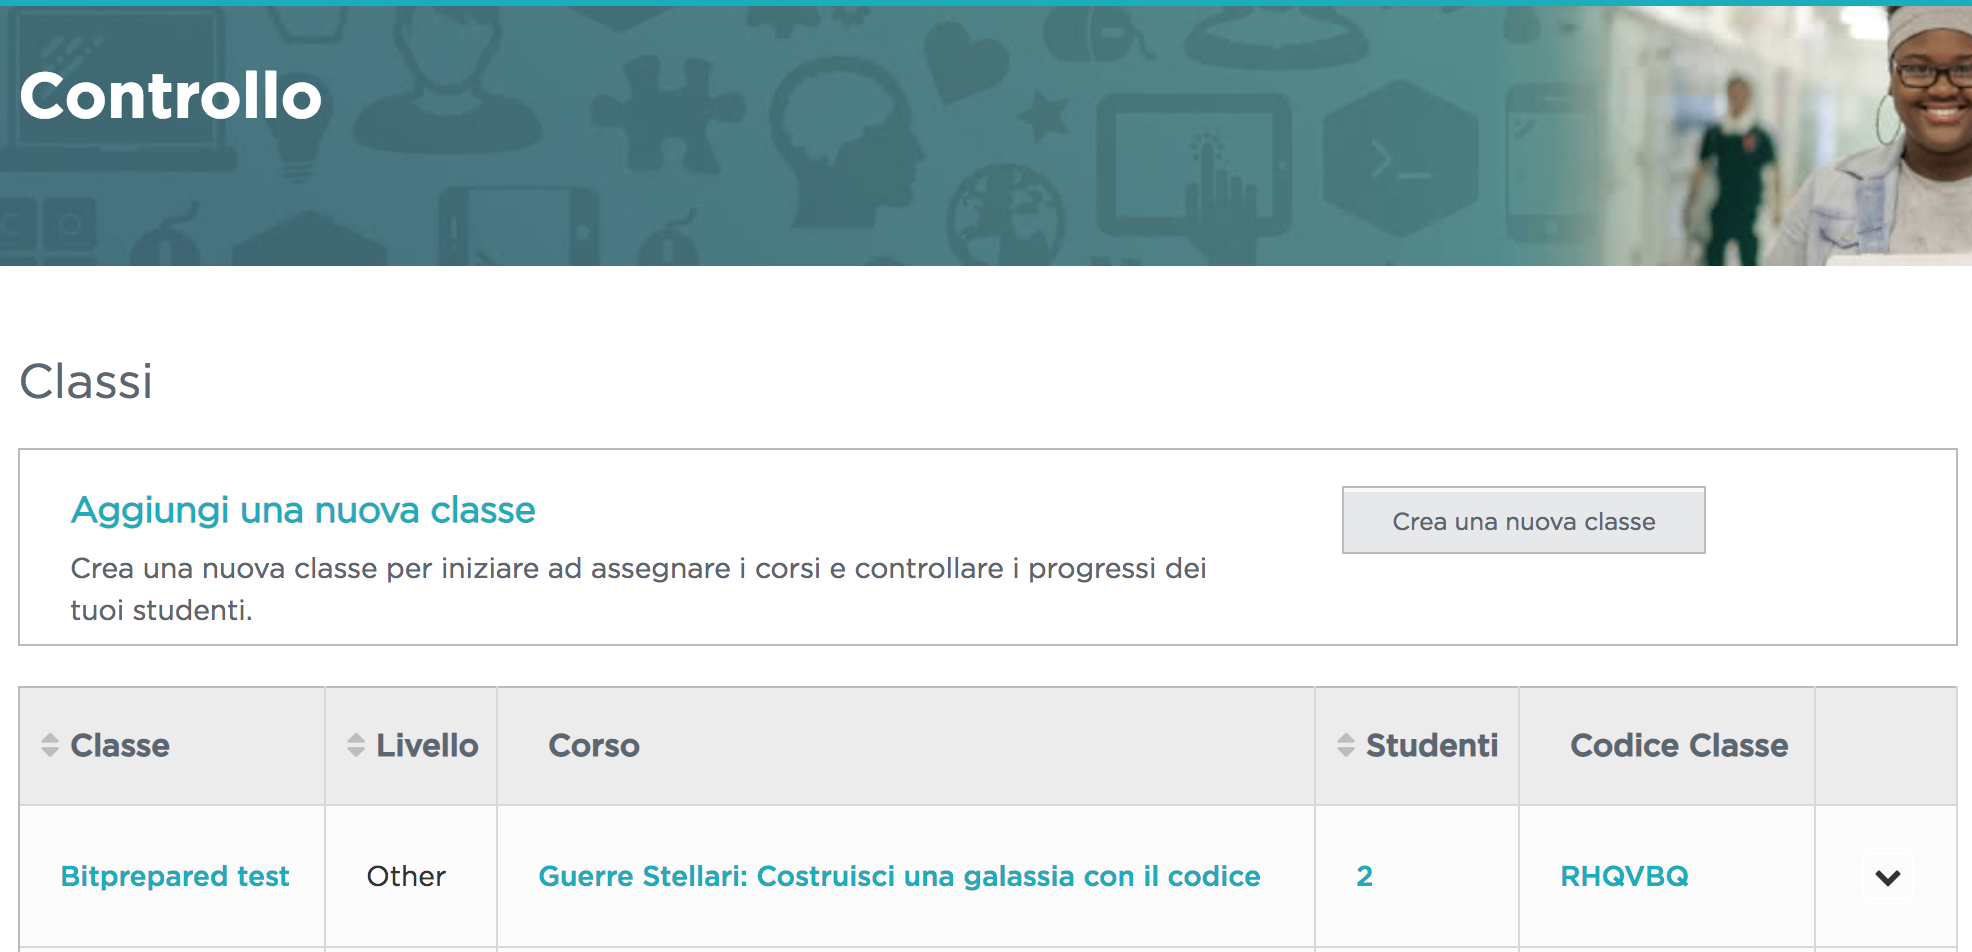Image resolution: width=1972 pixels, height=952 pixels.
Task: Click the Studenti column header label
Action: (x=1432, y=745)
